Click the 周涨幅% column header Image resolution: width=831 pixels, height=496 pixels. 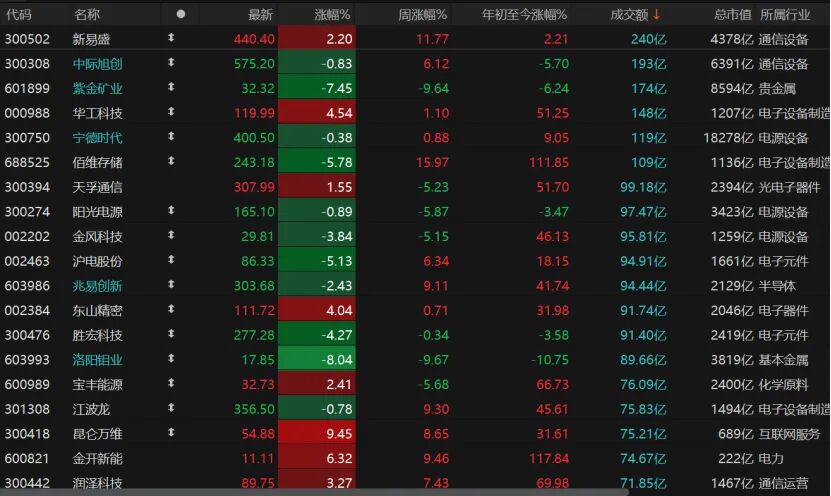(423, 14)
